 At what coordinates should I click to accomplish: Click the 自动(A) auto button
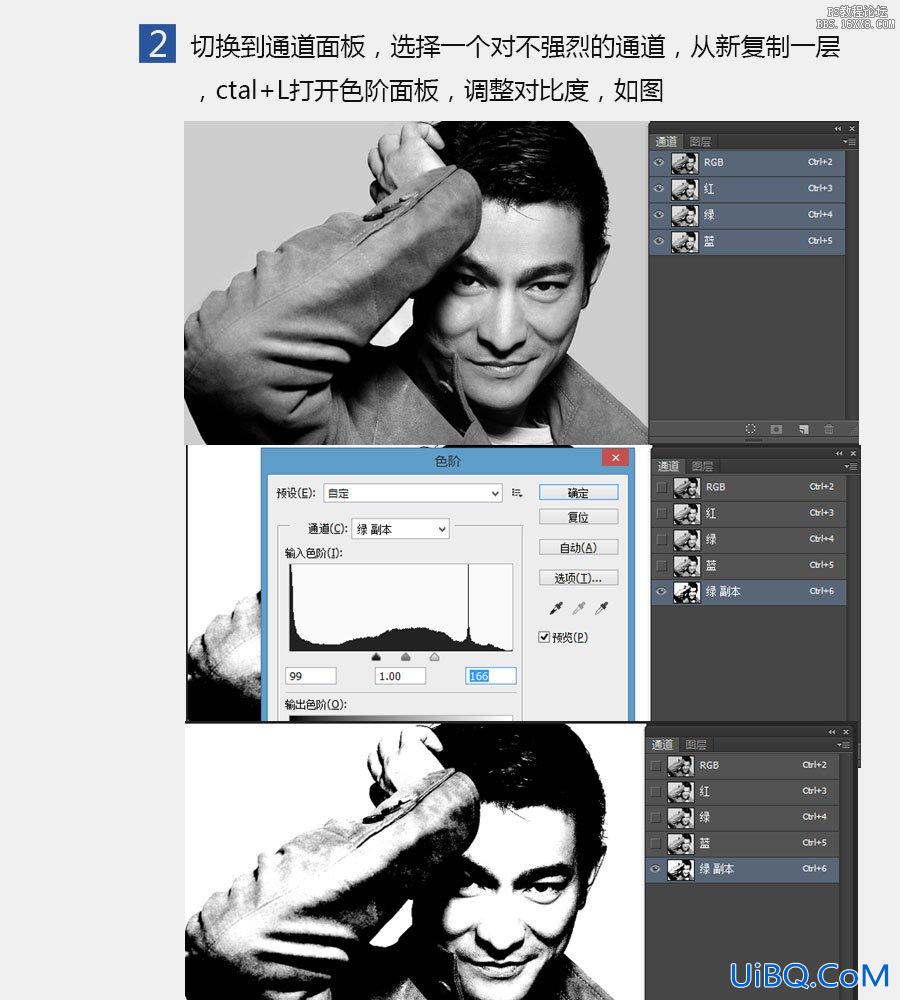pos(579,548)
